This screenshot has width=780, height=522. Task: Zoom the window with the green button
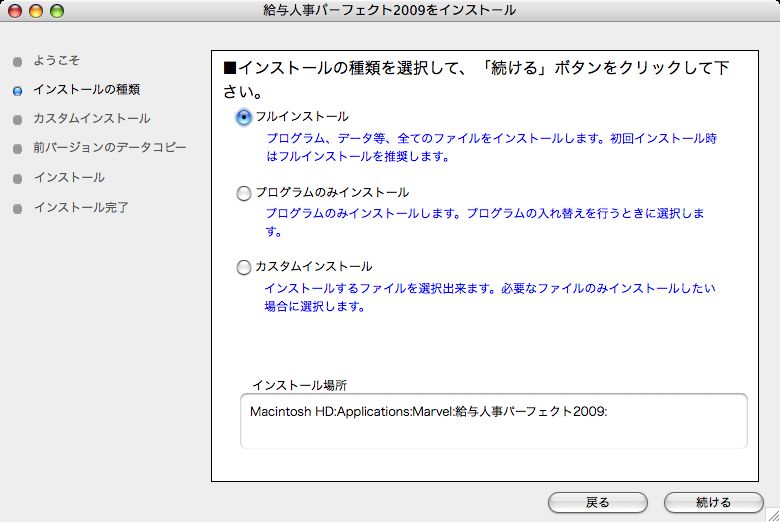click(57, 10)
